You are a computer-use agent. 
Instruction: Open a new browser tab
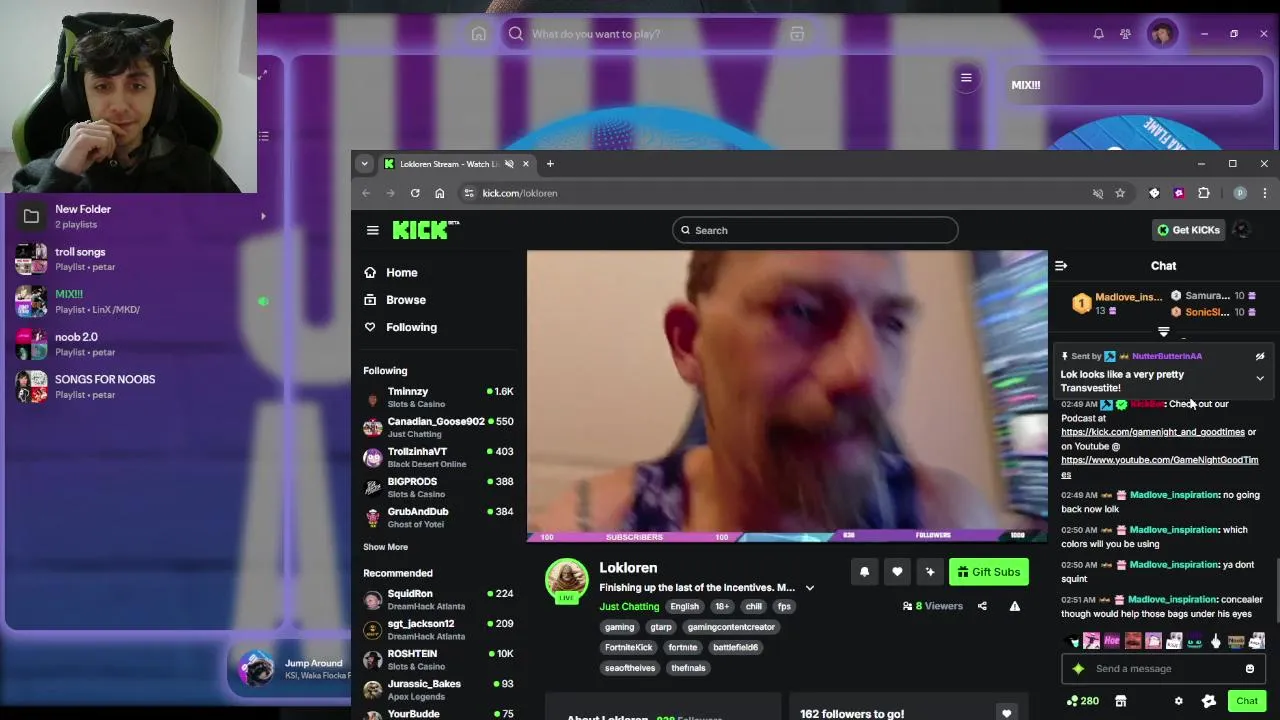tap(549, 164)
